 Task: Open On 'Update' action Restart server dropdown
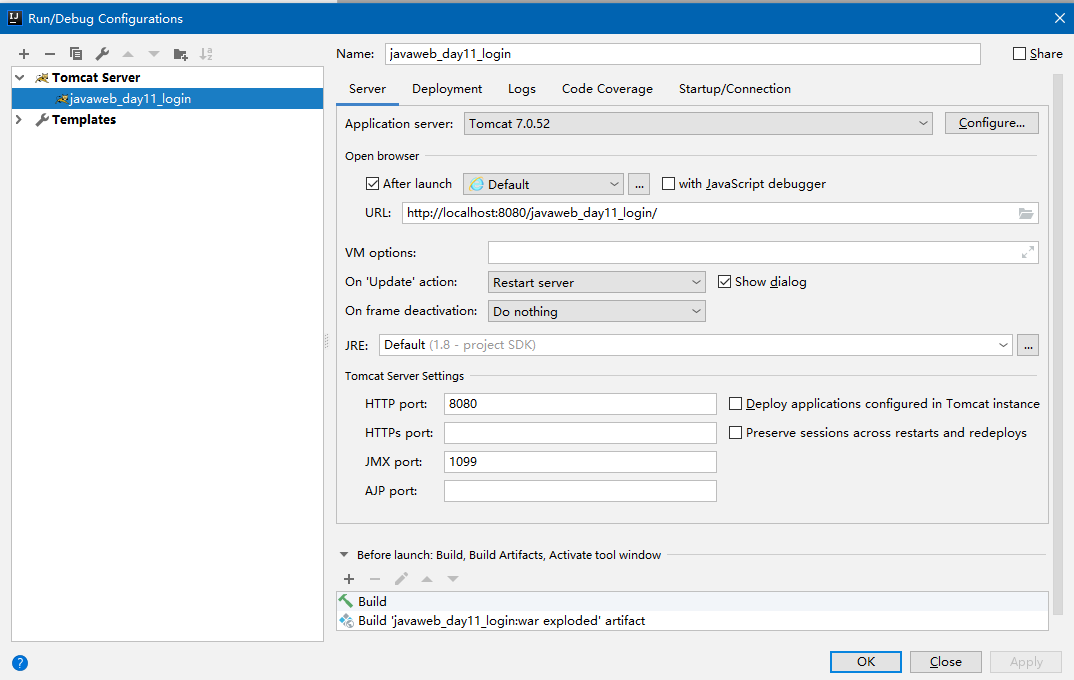(x=597, y=282)
